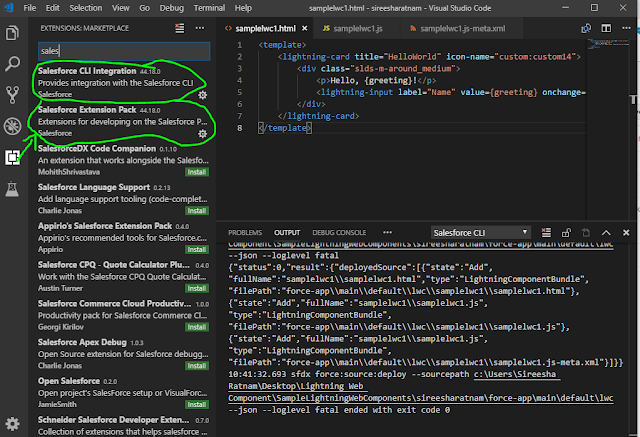This screenshot has height=437, width=640.
Task: Open the Debug view in activity bar
Action: click(12, 126)
